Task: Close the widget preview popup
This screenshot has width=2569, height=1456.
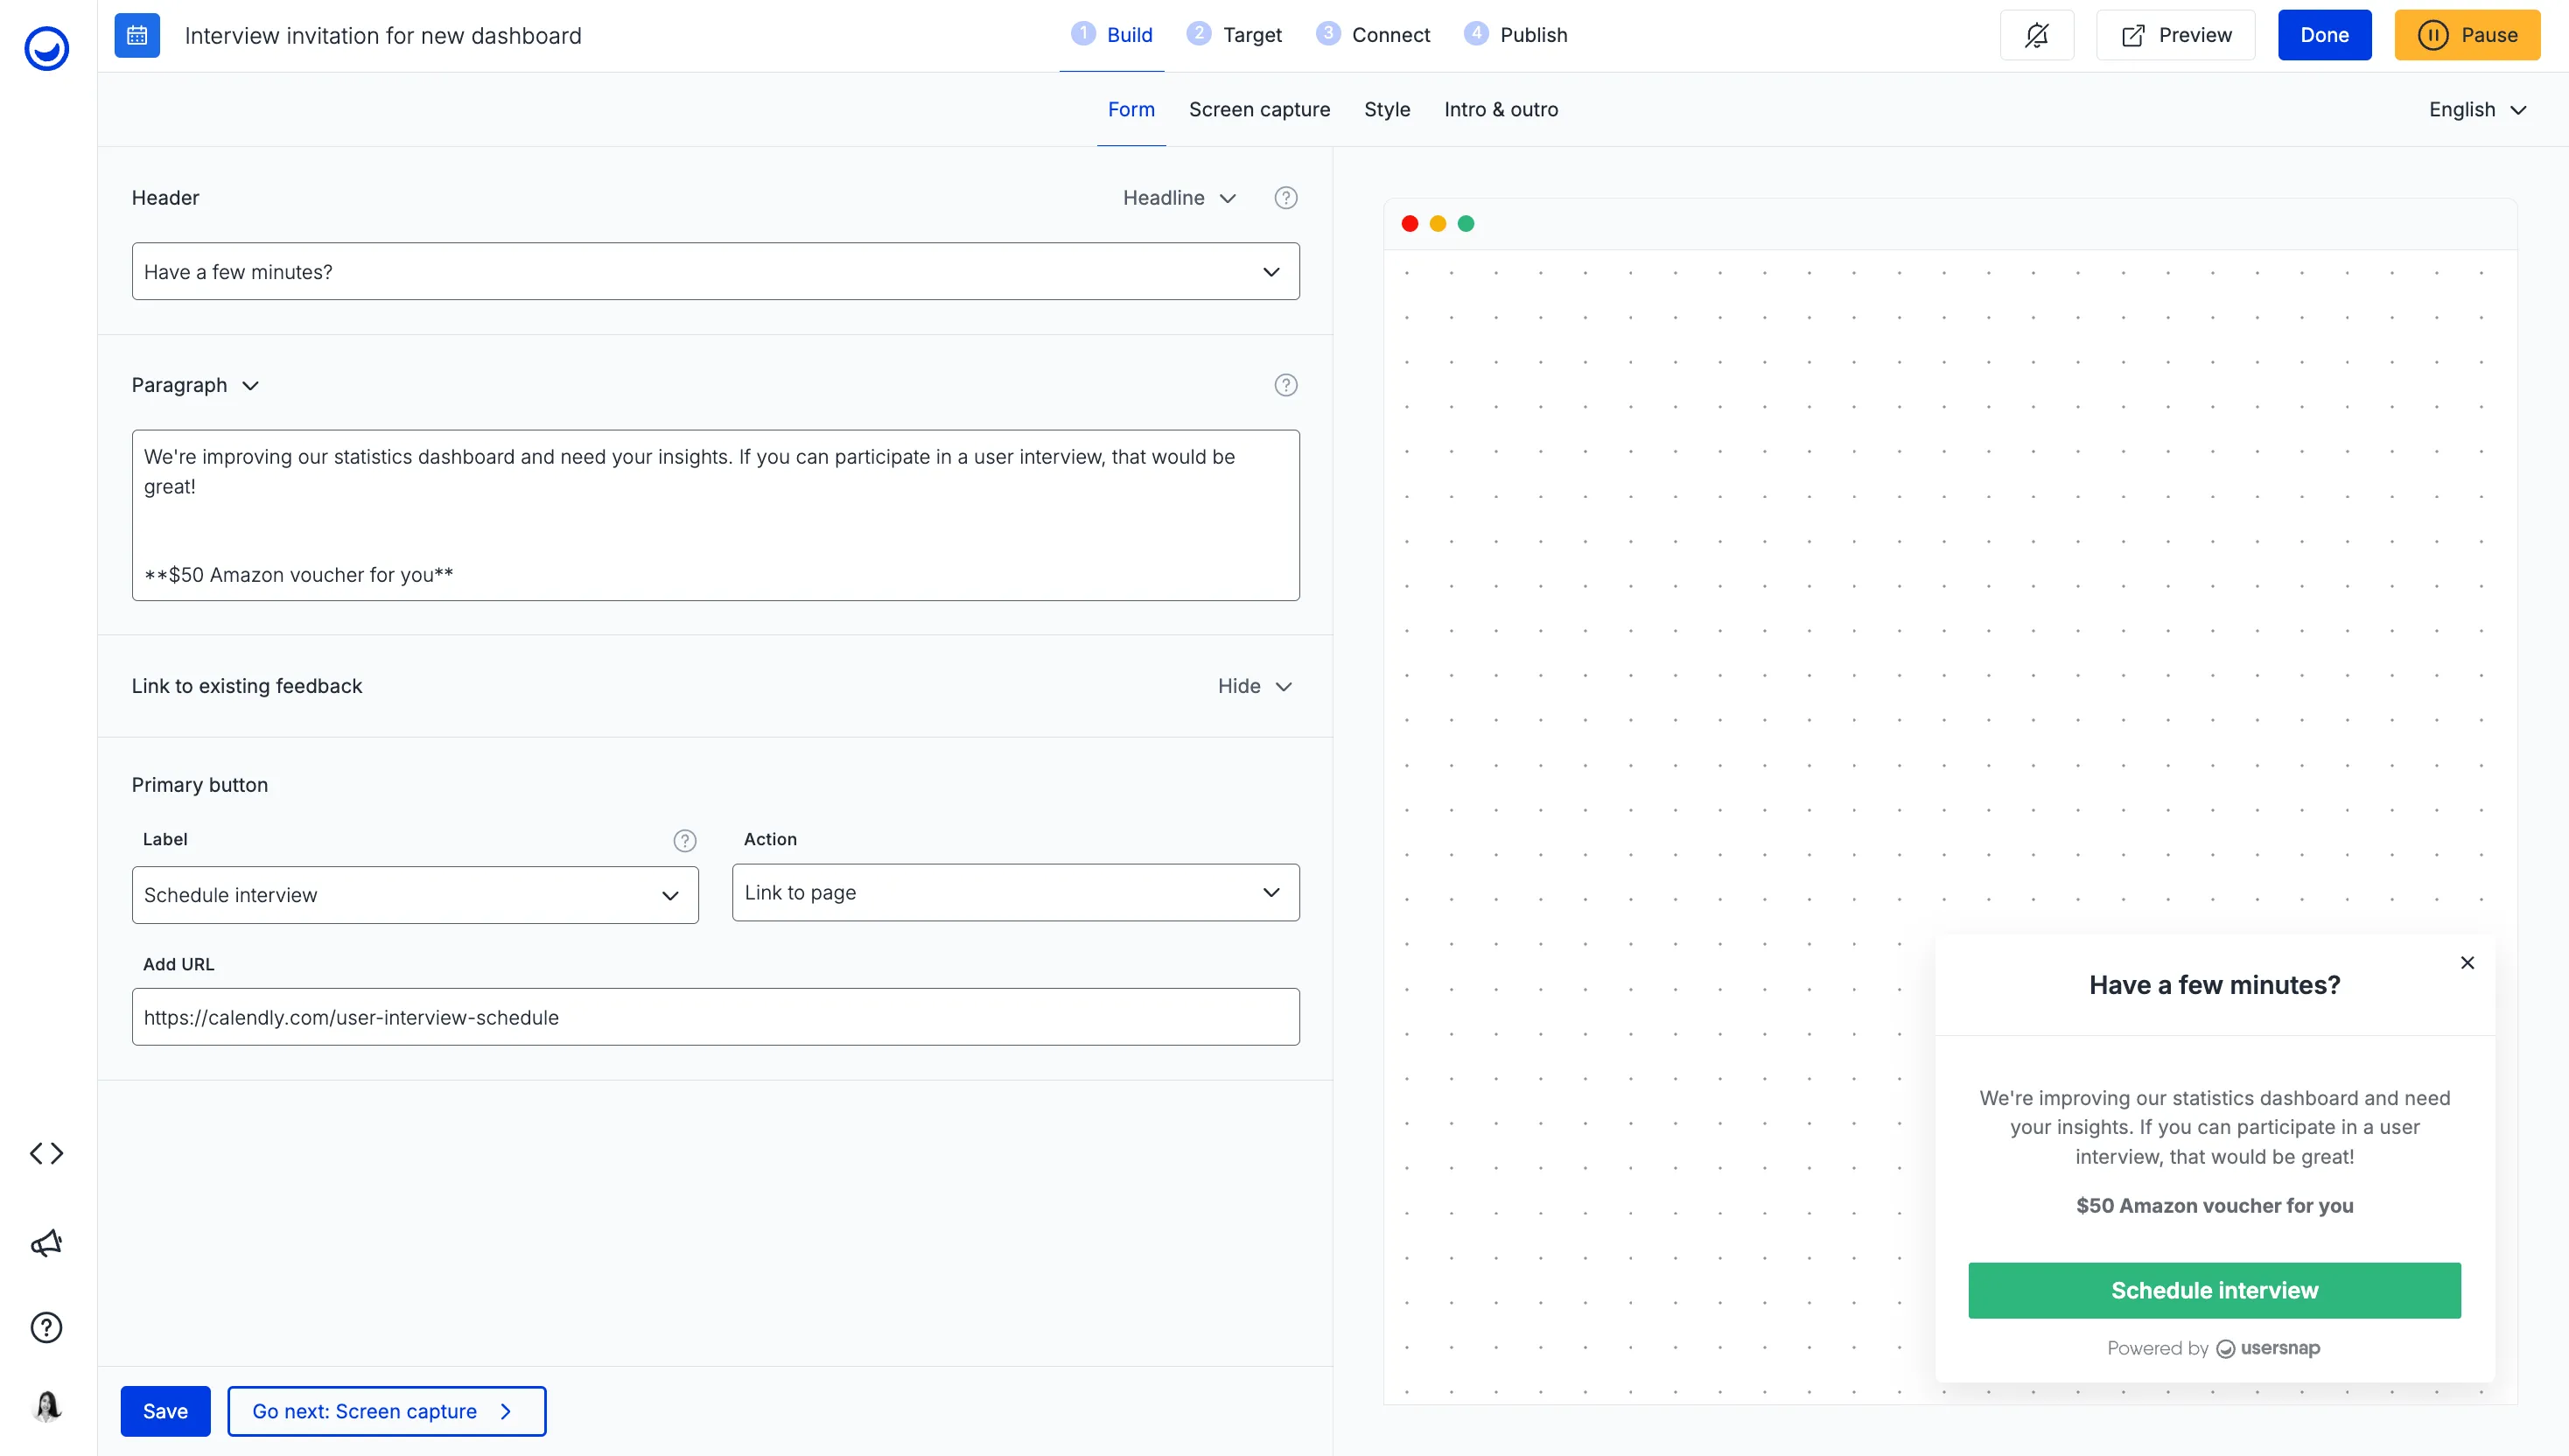Action: point(2467,962)
